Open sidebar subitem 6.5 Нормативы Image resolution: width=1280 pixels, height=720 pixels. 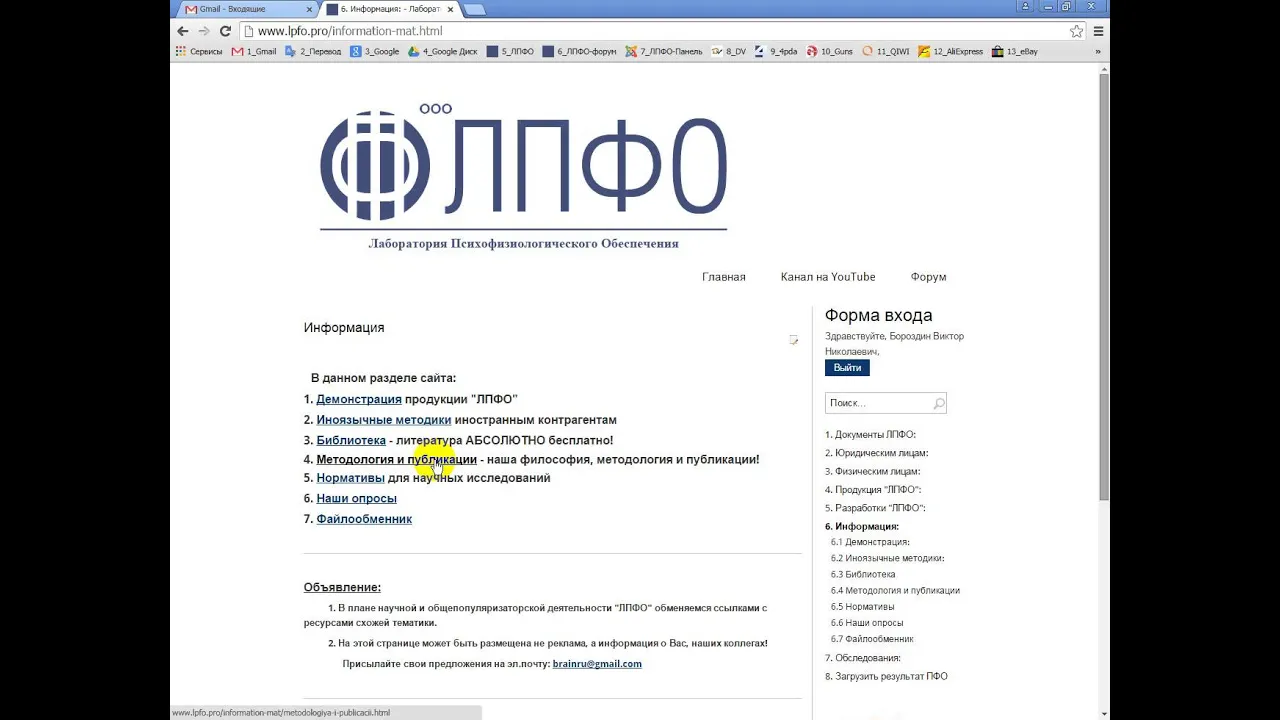coord(862,606)
